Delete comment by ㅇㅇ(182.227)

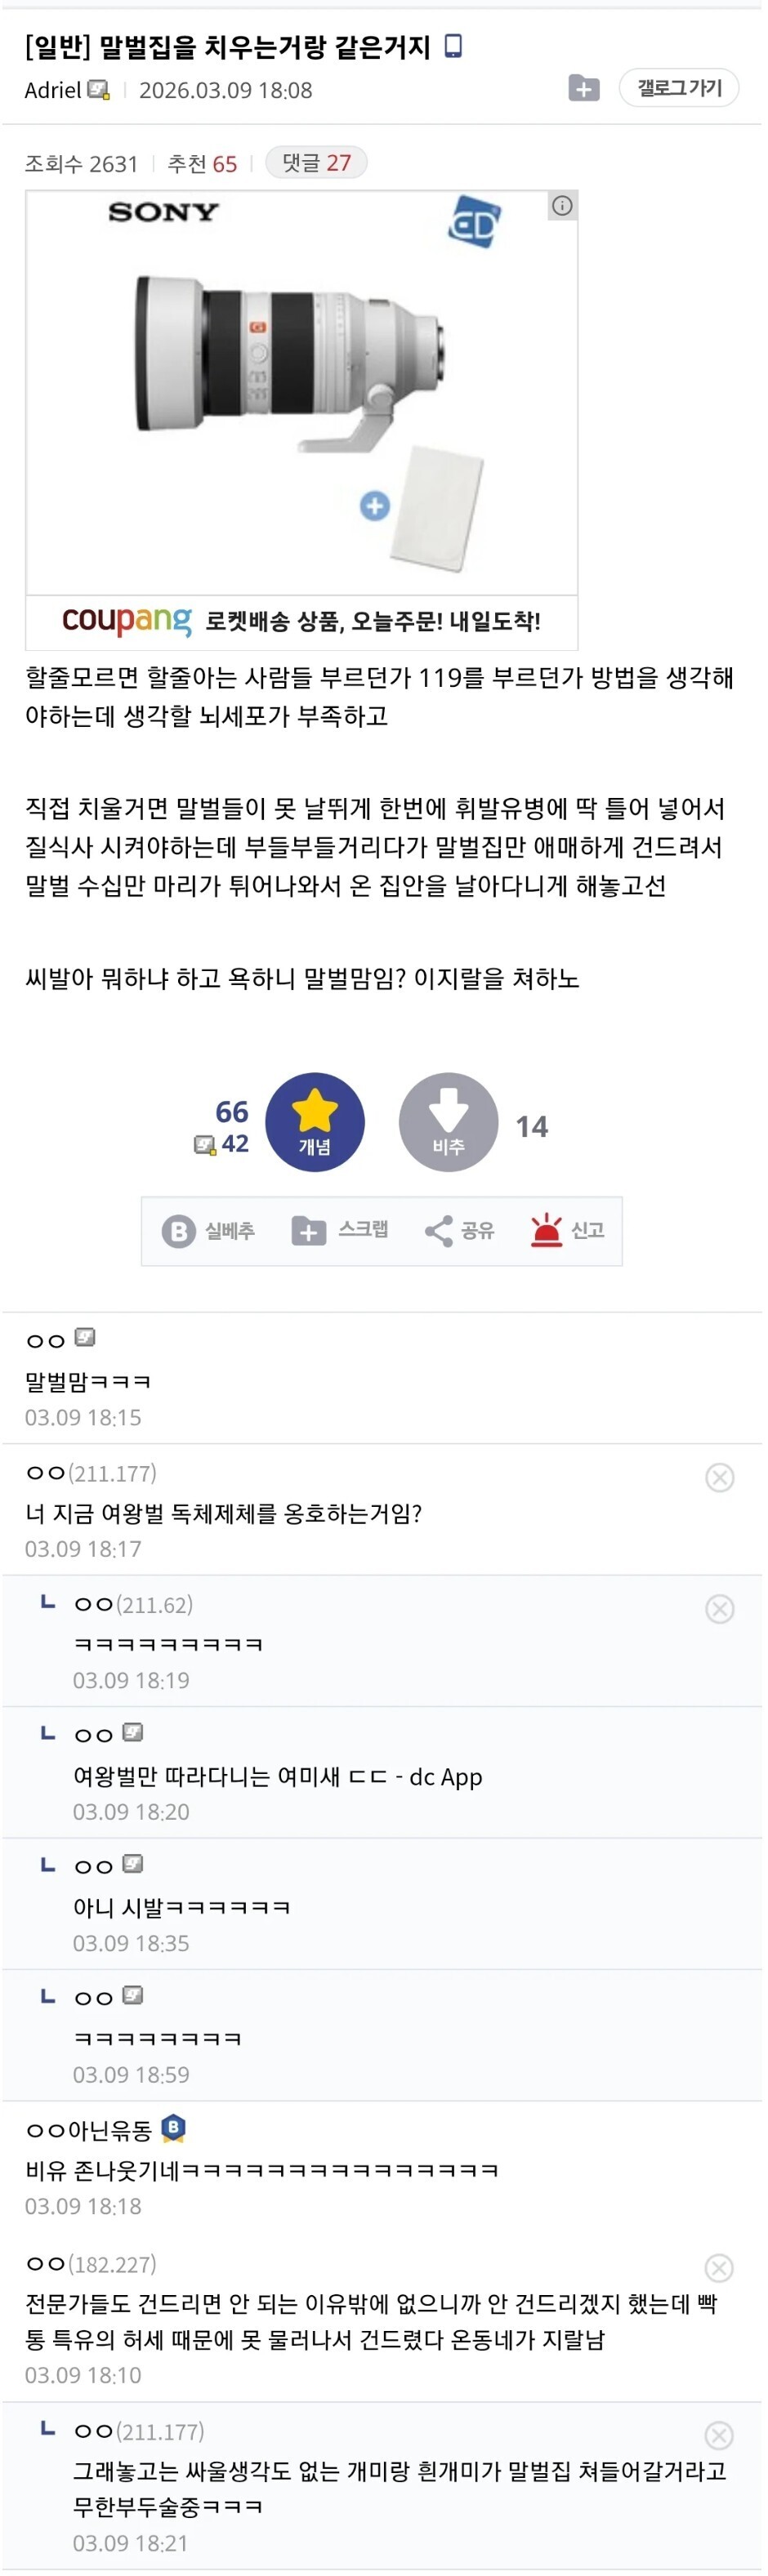[720, 2268]
